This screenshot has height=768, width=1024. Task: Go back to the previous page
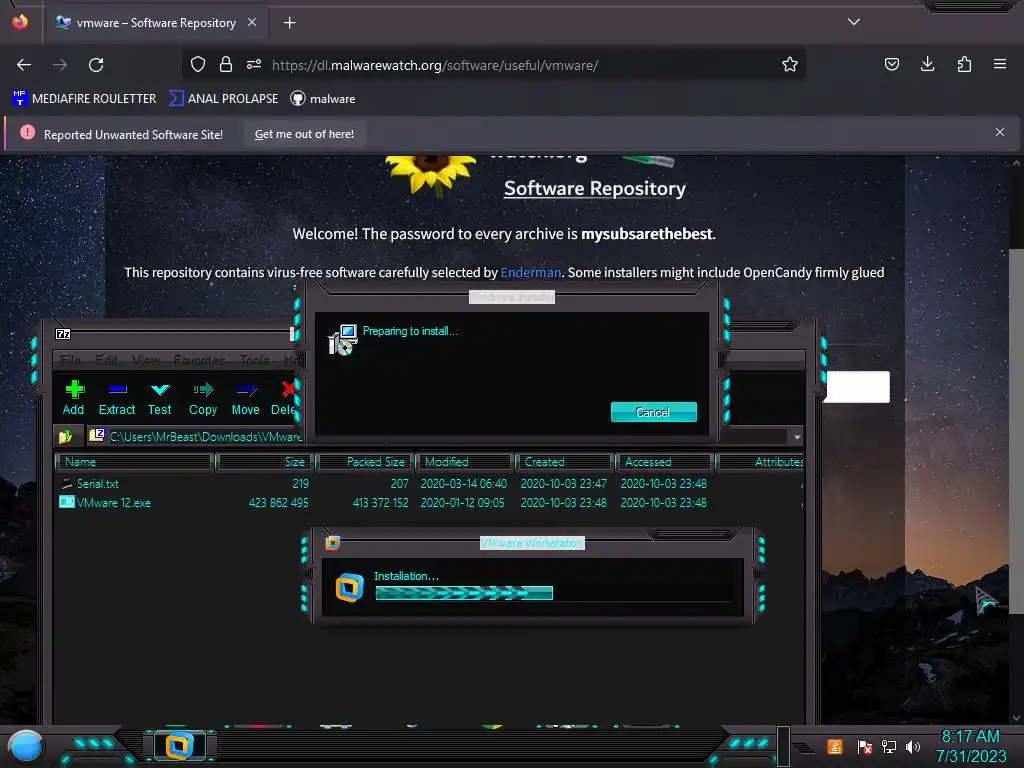click(24, 65)
